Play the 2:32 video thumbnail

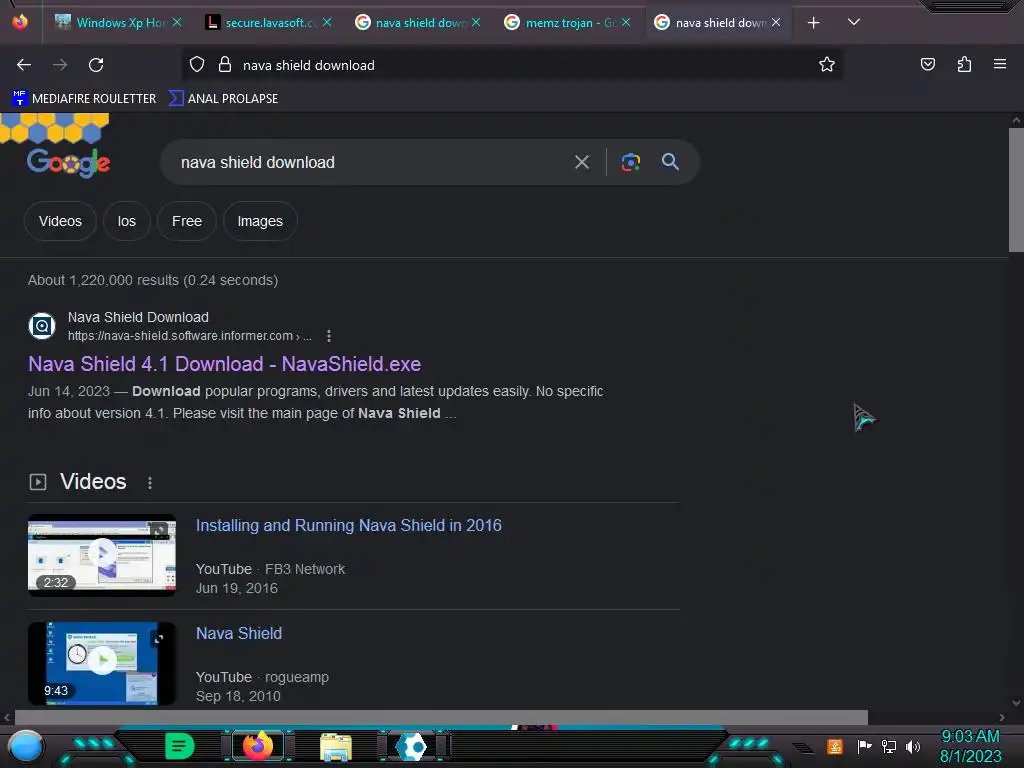[x=102, y=555]
